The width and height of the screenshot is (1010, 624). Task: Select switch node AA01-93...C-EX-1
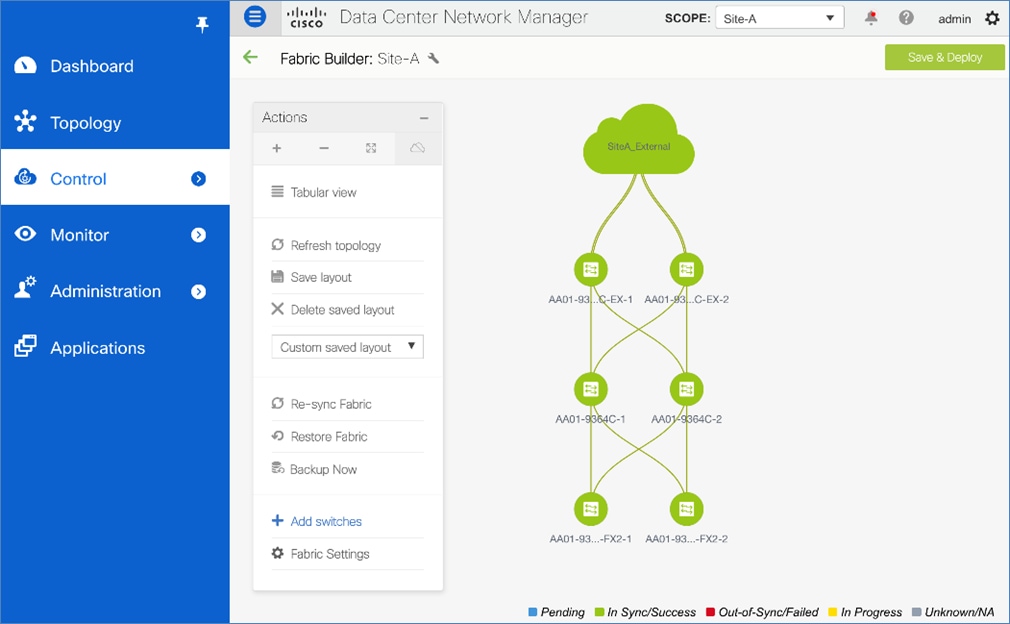point(591,270)
